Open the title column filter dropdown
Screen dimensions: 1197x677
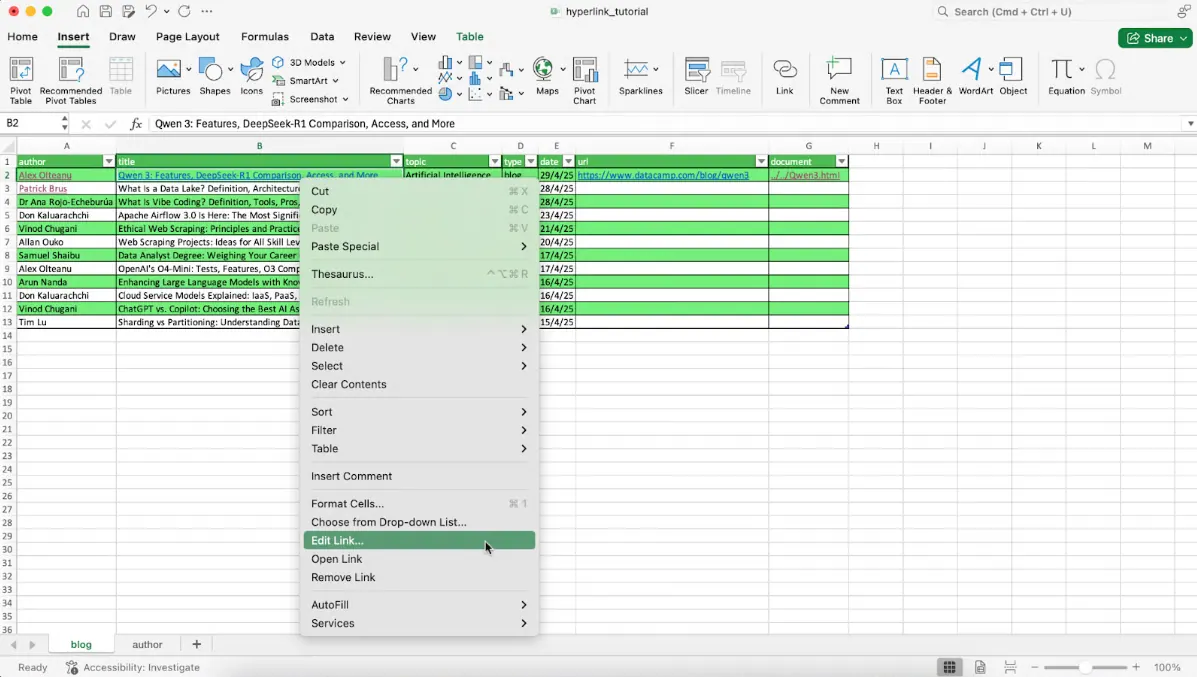point(396,161)
